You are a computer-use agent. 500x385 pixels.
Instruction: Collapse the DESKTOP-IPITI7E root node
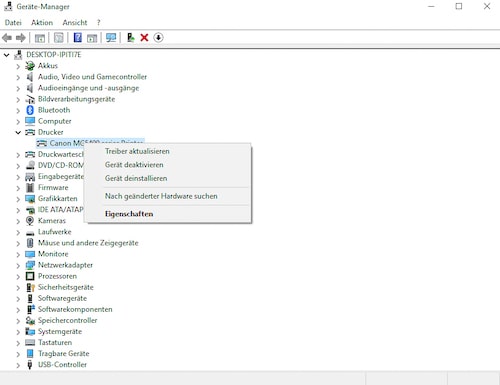[x=7, y=55]
